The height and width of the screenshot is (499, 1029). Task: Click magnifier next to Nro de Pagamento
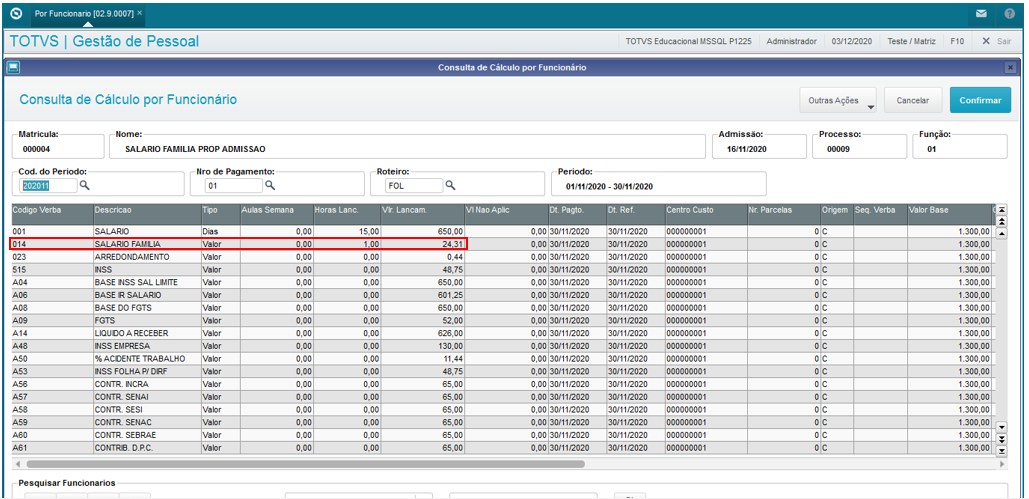tap(270, 186)
